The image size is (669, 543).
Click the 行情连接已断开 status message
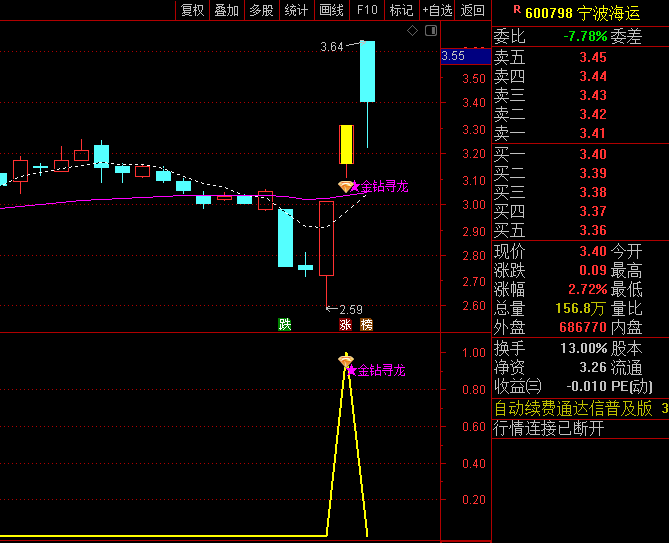pos(549,428)
